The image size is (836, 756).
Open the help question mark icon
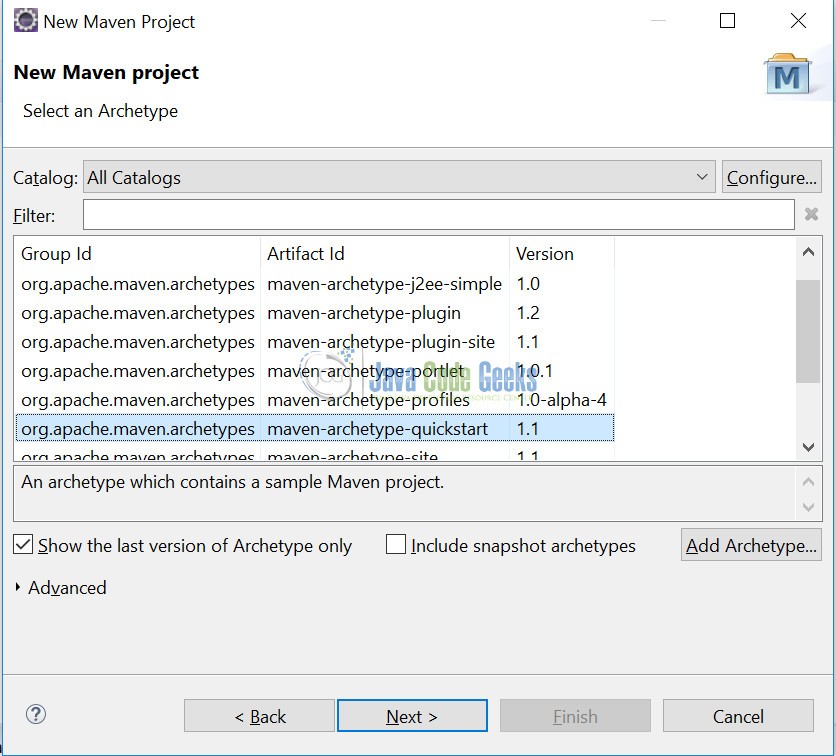pyautogui.click(x=36, y=714)
